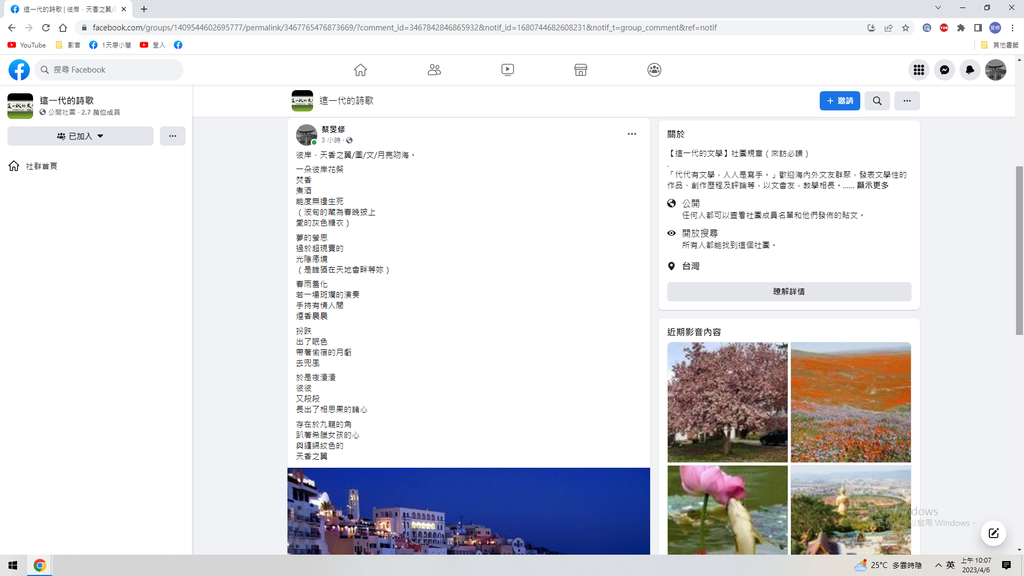Viewport: 1024px width, 576px height.
Task: Open the Watch video icon
Action: (507, 70)
